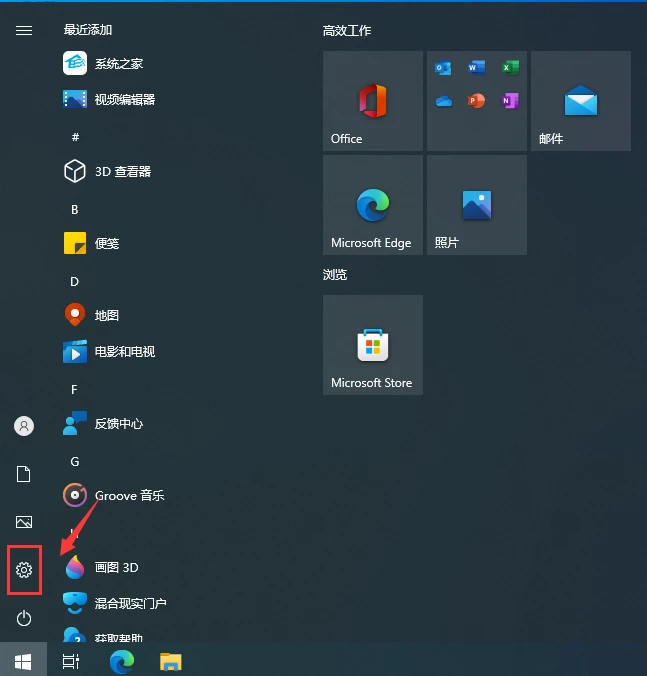Open File Explorer from the taskbar
This screenshot has height=676, width=647.
tap(171, 662)
